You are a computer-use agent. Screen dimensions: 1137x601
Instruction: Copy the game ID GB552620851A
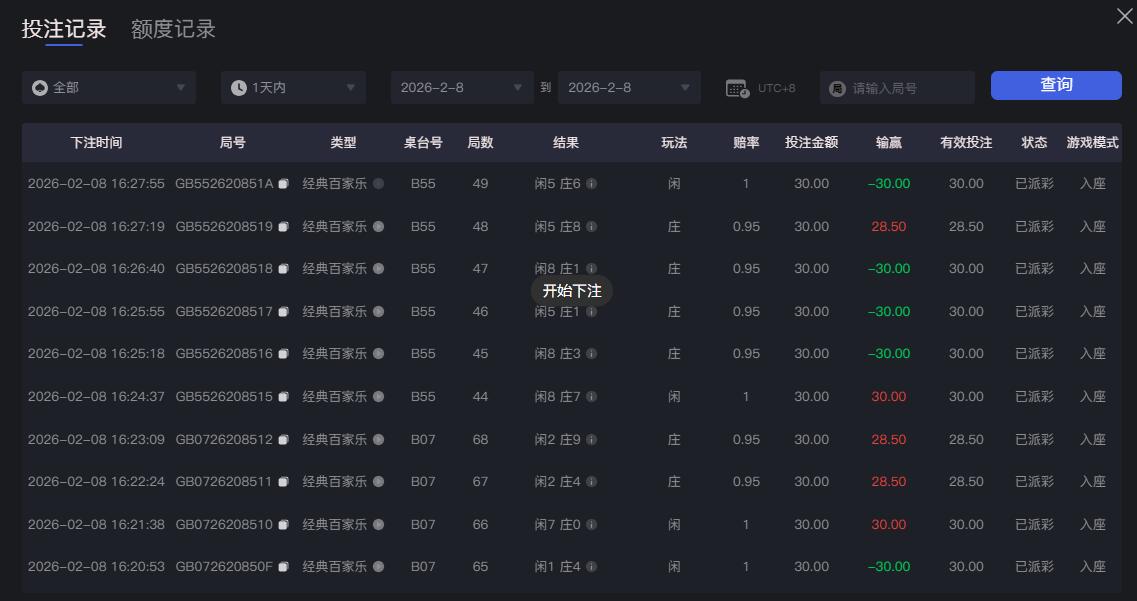point(284,184)
